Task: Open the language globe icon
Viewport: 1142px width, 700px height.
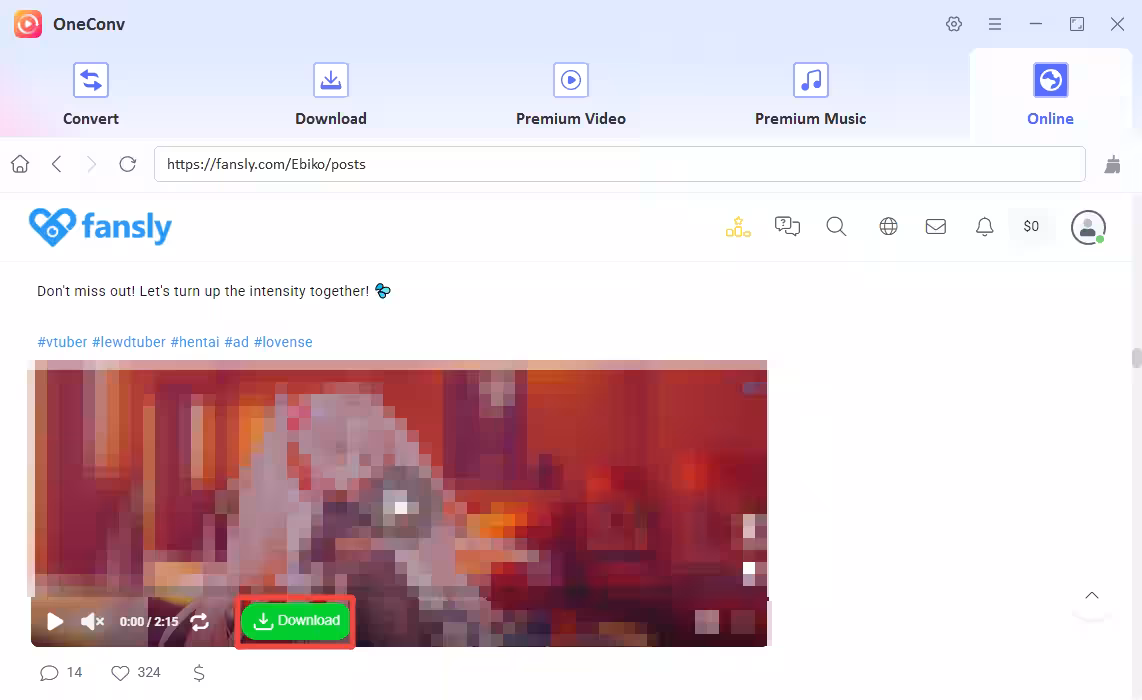Action: pos(888,227)
